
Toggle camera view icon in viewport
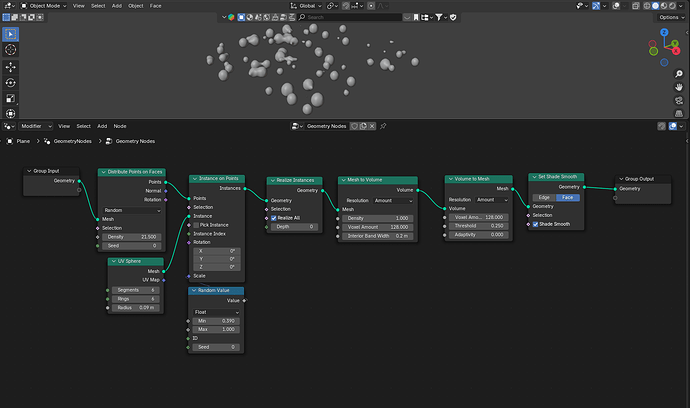click(x=679, y=100)
